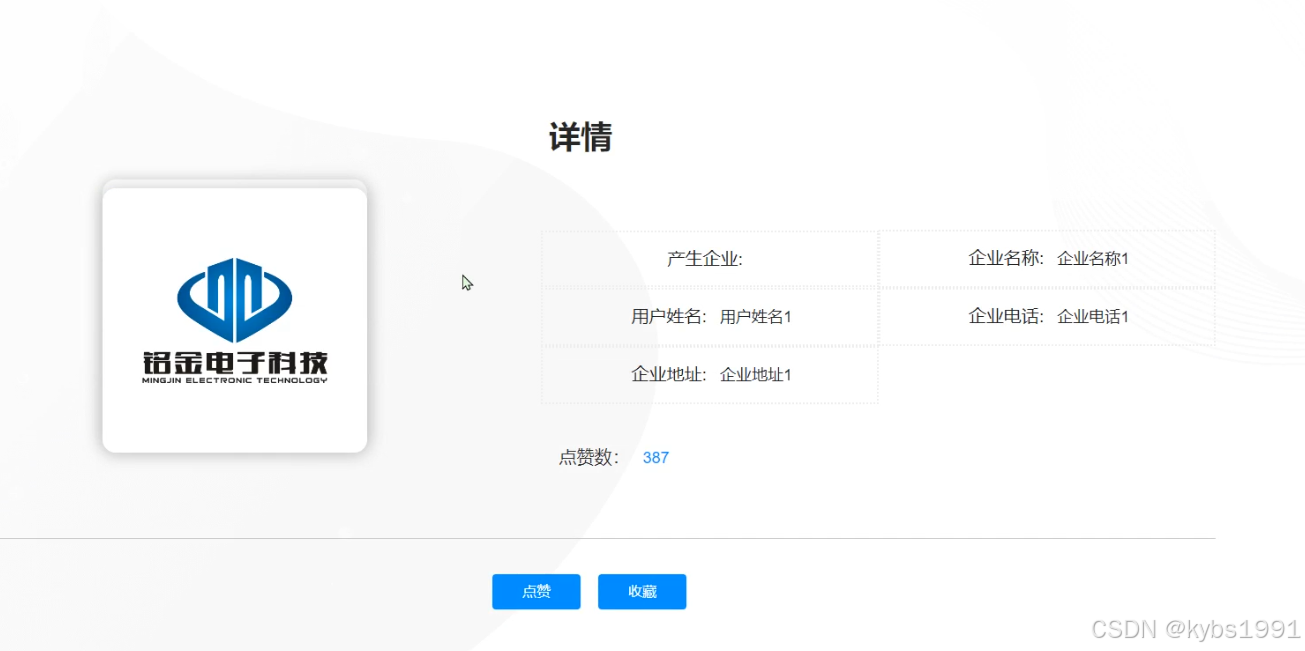Click the 企业名称: label
This screenshot has height=651, width=1305.
[x=1006, y=258]
